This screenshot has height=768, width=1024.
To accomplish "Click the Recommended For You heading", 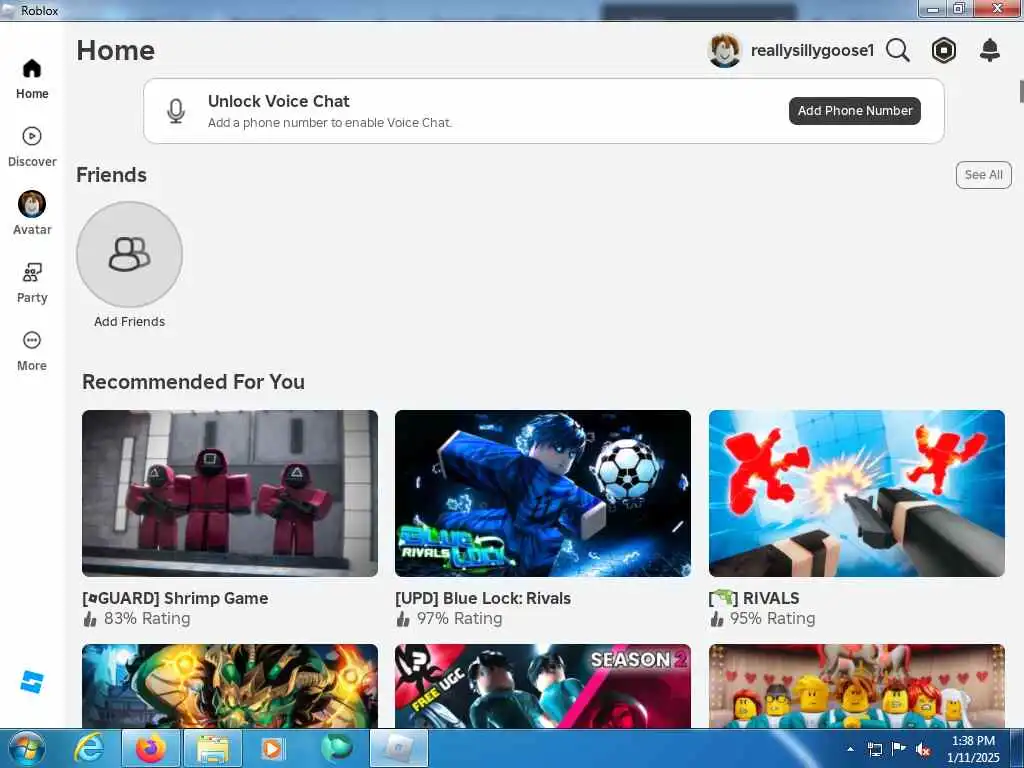I will 193,382.
